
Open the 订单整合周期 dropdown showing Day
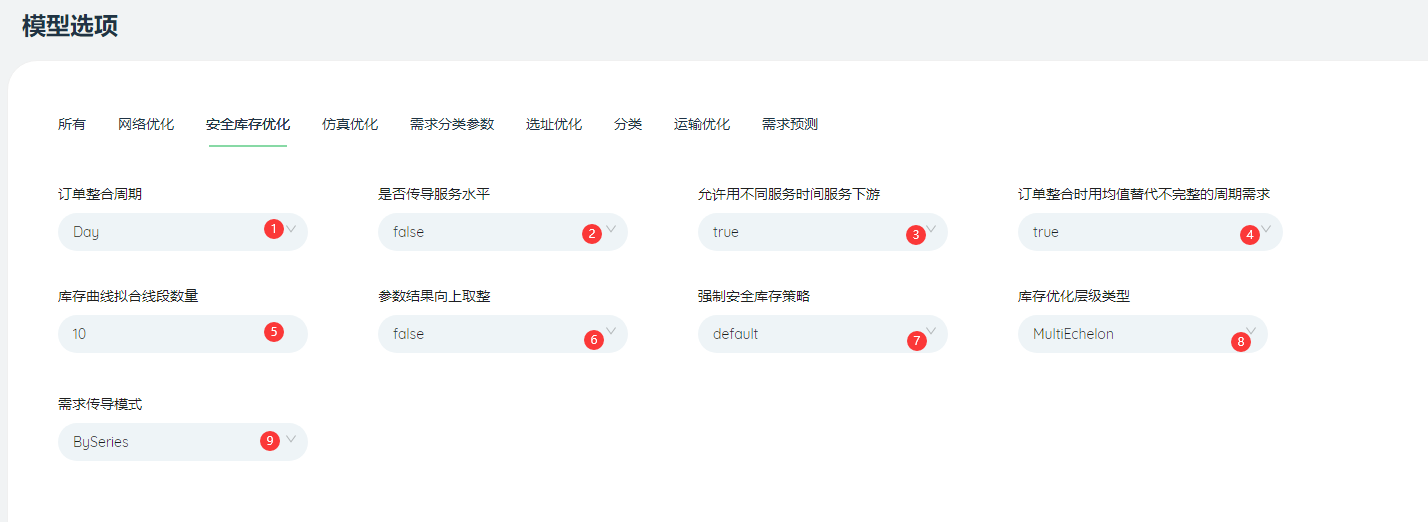click(183, 232)
